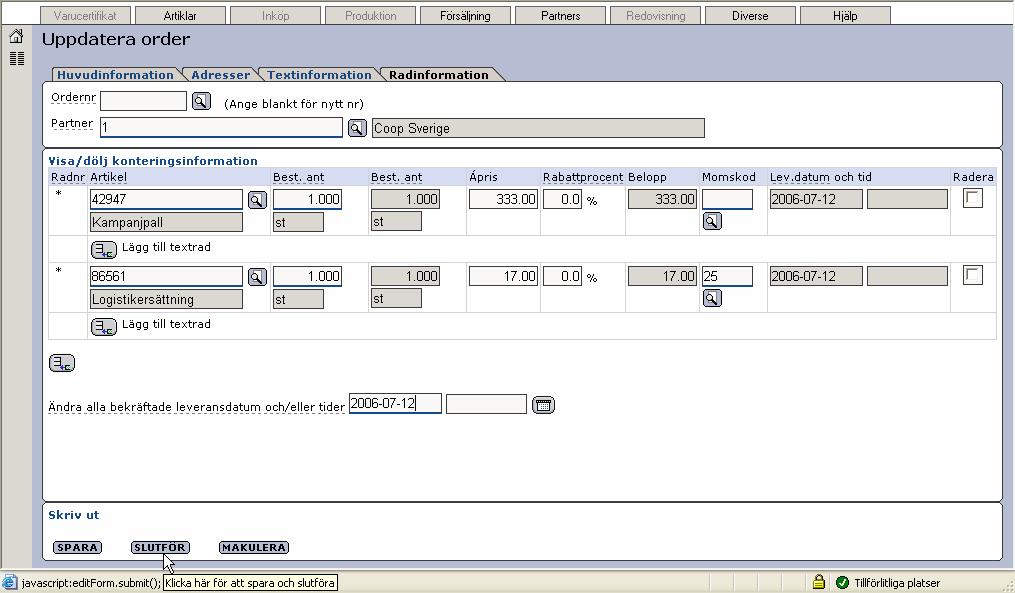Image resolution: width=1015 pixels, height=593 pixels.
Task: Click the Belopp value 333.00
Action: click(662, 199)
